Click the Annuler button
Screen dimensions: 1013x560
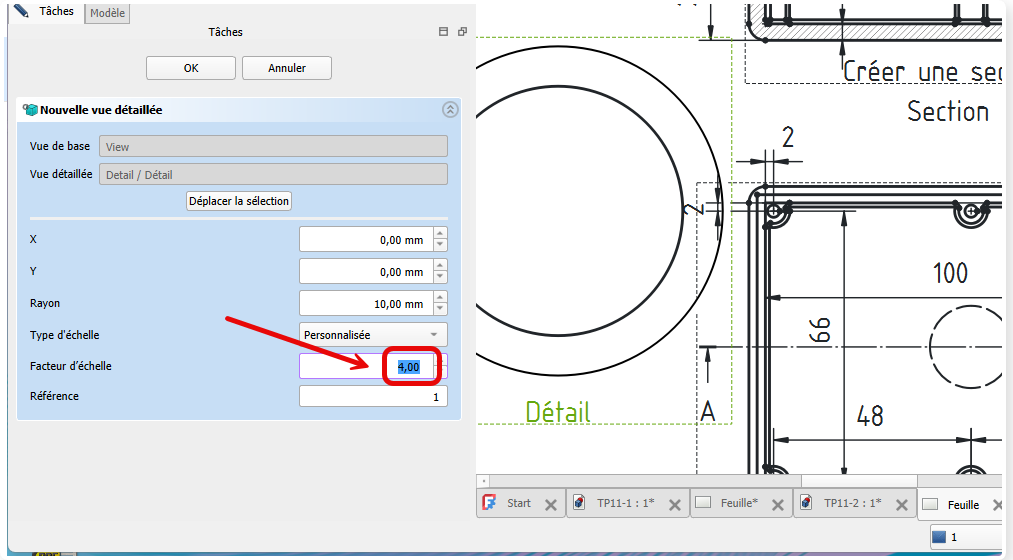287,68
